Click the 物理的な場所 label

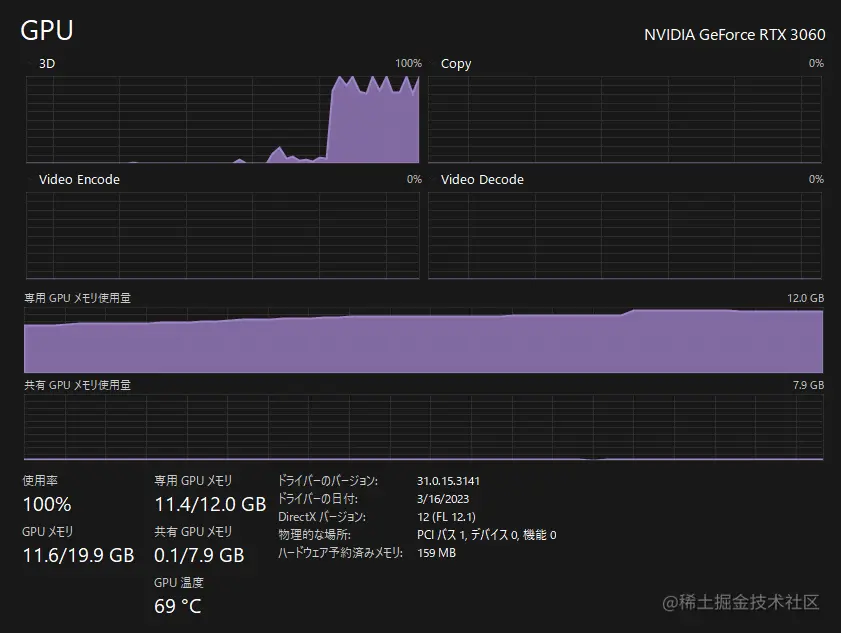point(314,535)
